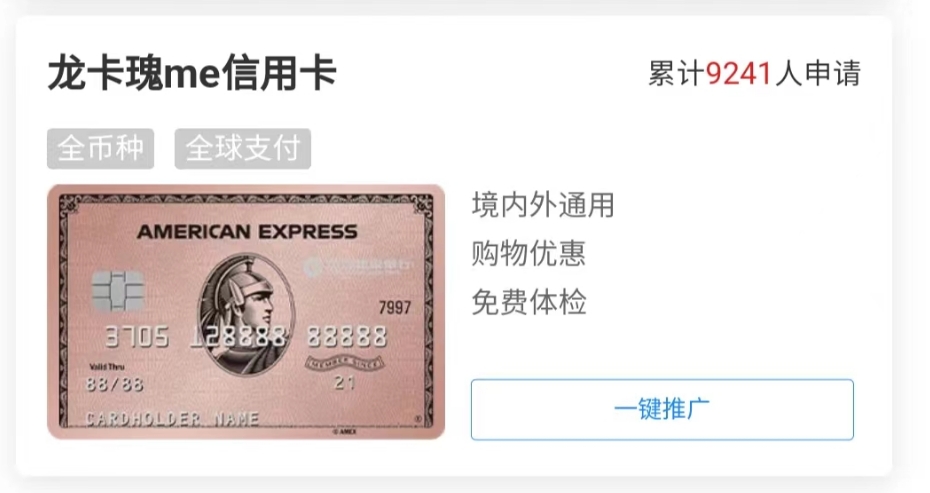Click the AMERICAN EXPRESS logo text on card
The height and width of the screenshot is (493, 930).
[x=247, y=231]
